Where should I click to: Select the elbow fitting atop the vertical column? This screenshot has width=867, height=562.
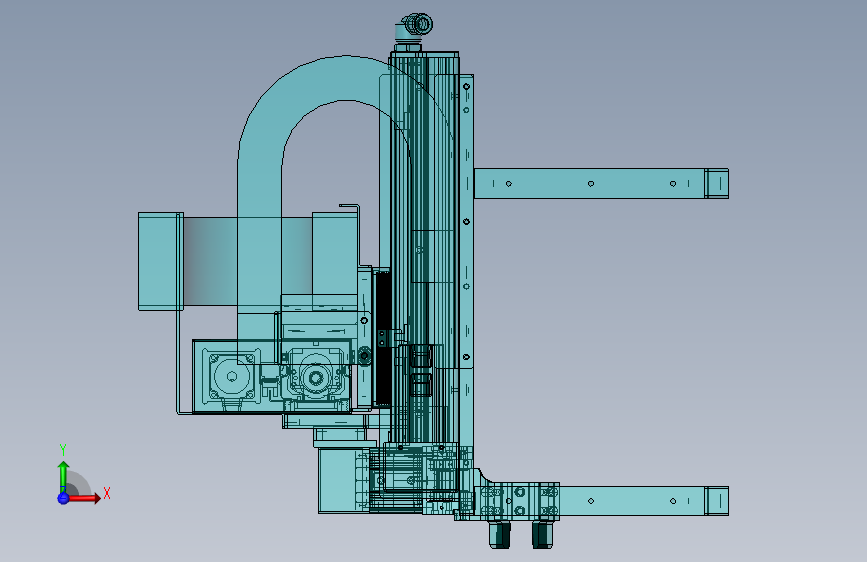coord(413,28)
